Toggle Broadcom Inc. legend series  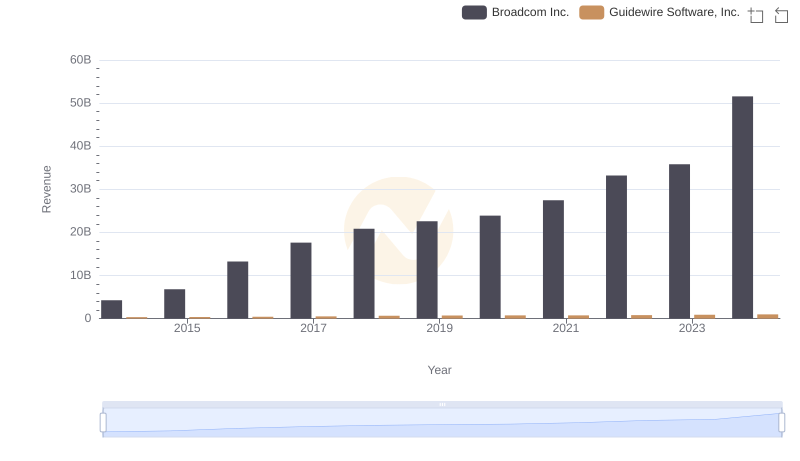pyautogui.click(x=515, y=12)
